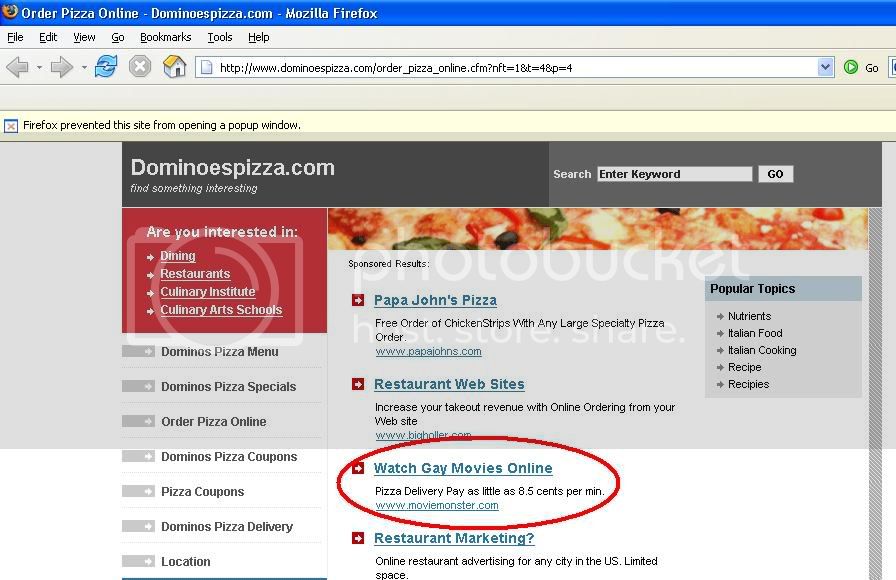Select Dominos Pizza Specials in sidebar

(x=229, y=386)
